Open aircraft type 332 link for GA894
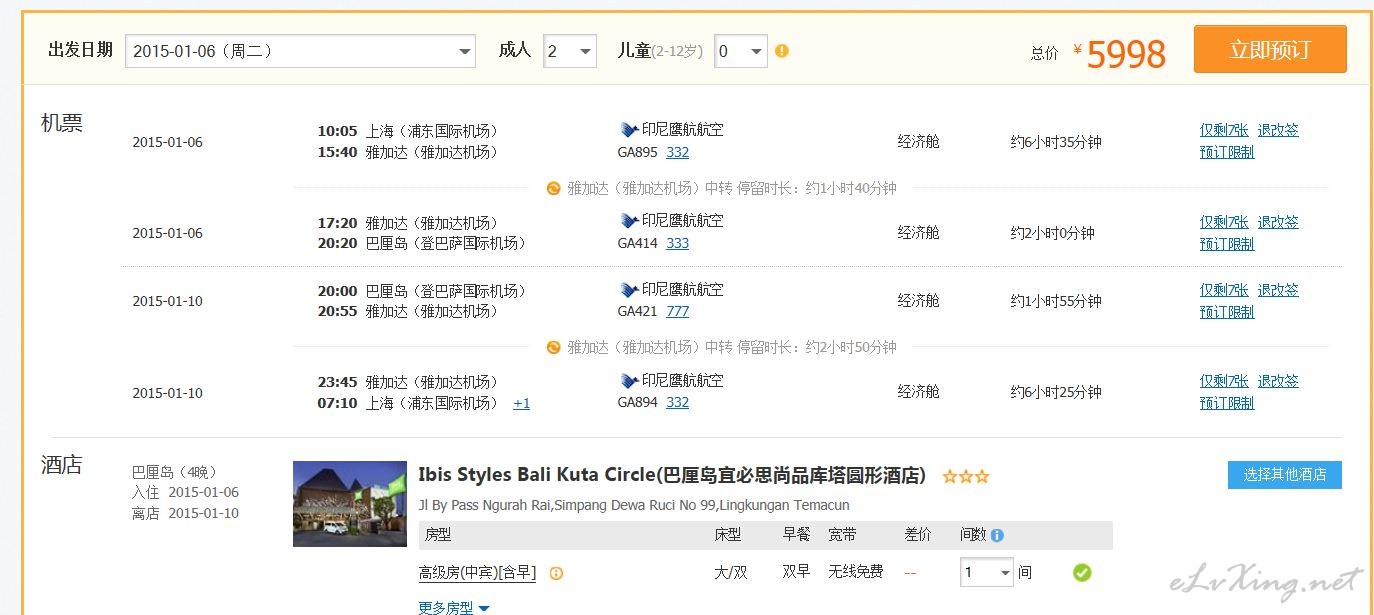This screenshot has height=615, width=1374. pos(677,403)
